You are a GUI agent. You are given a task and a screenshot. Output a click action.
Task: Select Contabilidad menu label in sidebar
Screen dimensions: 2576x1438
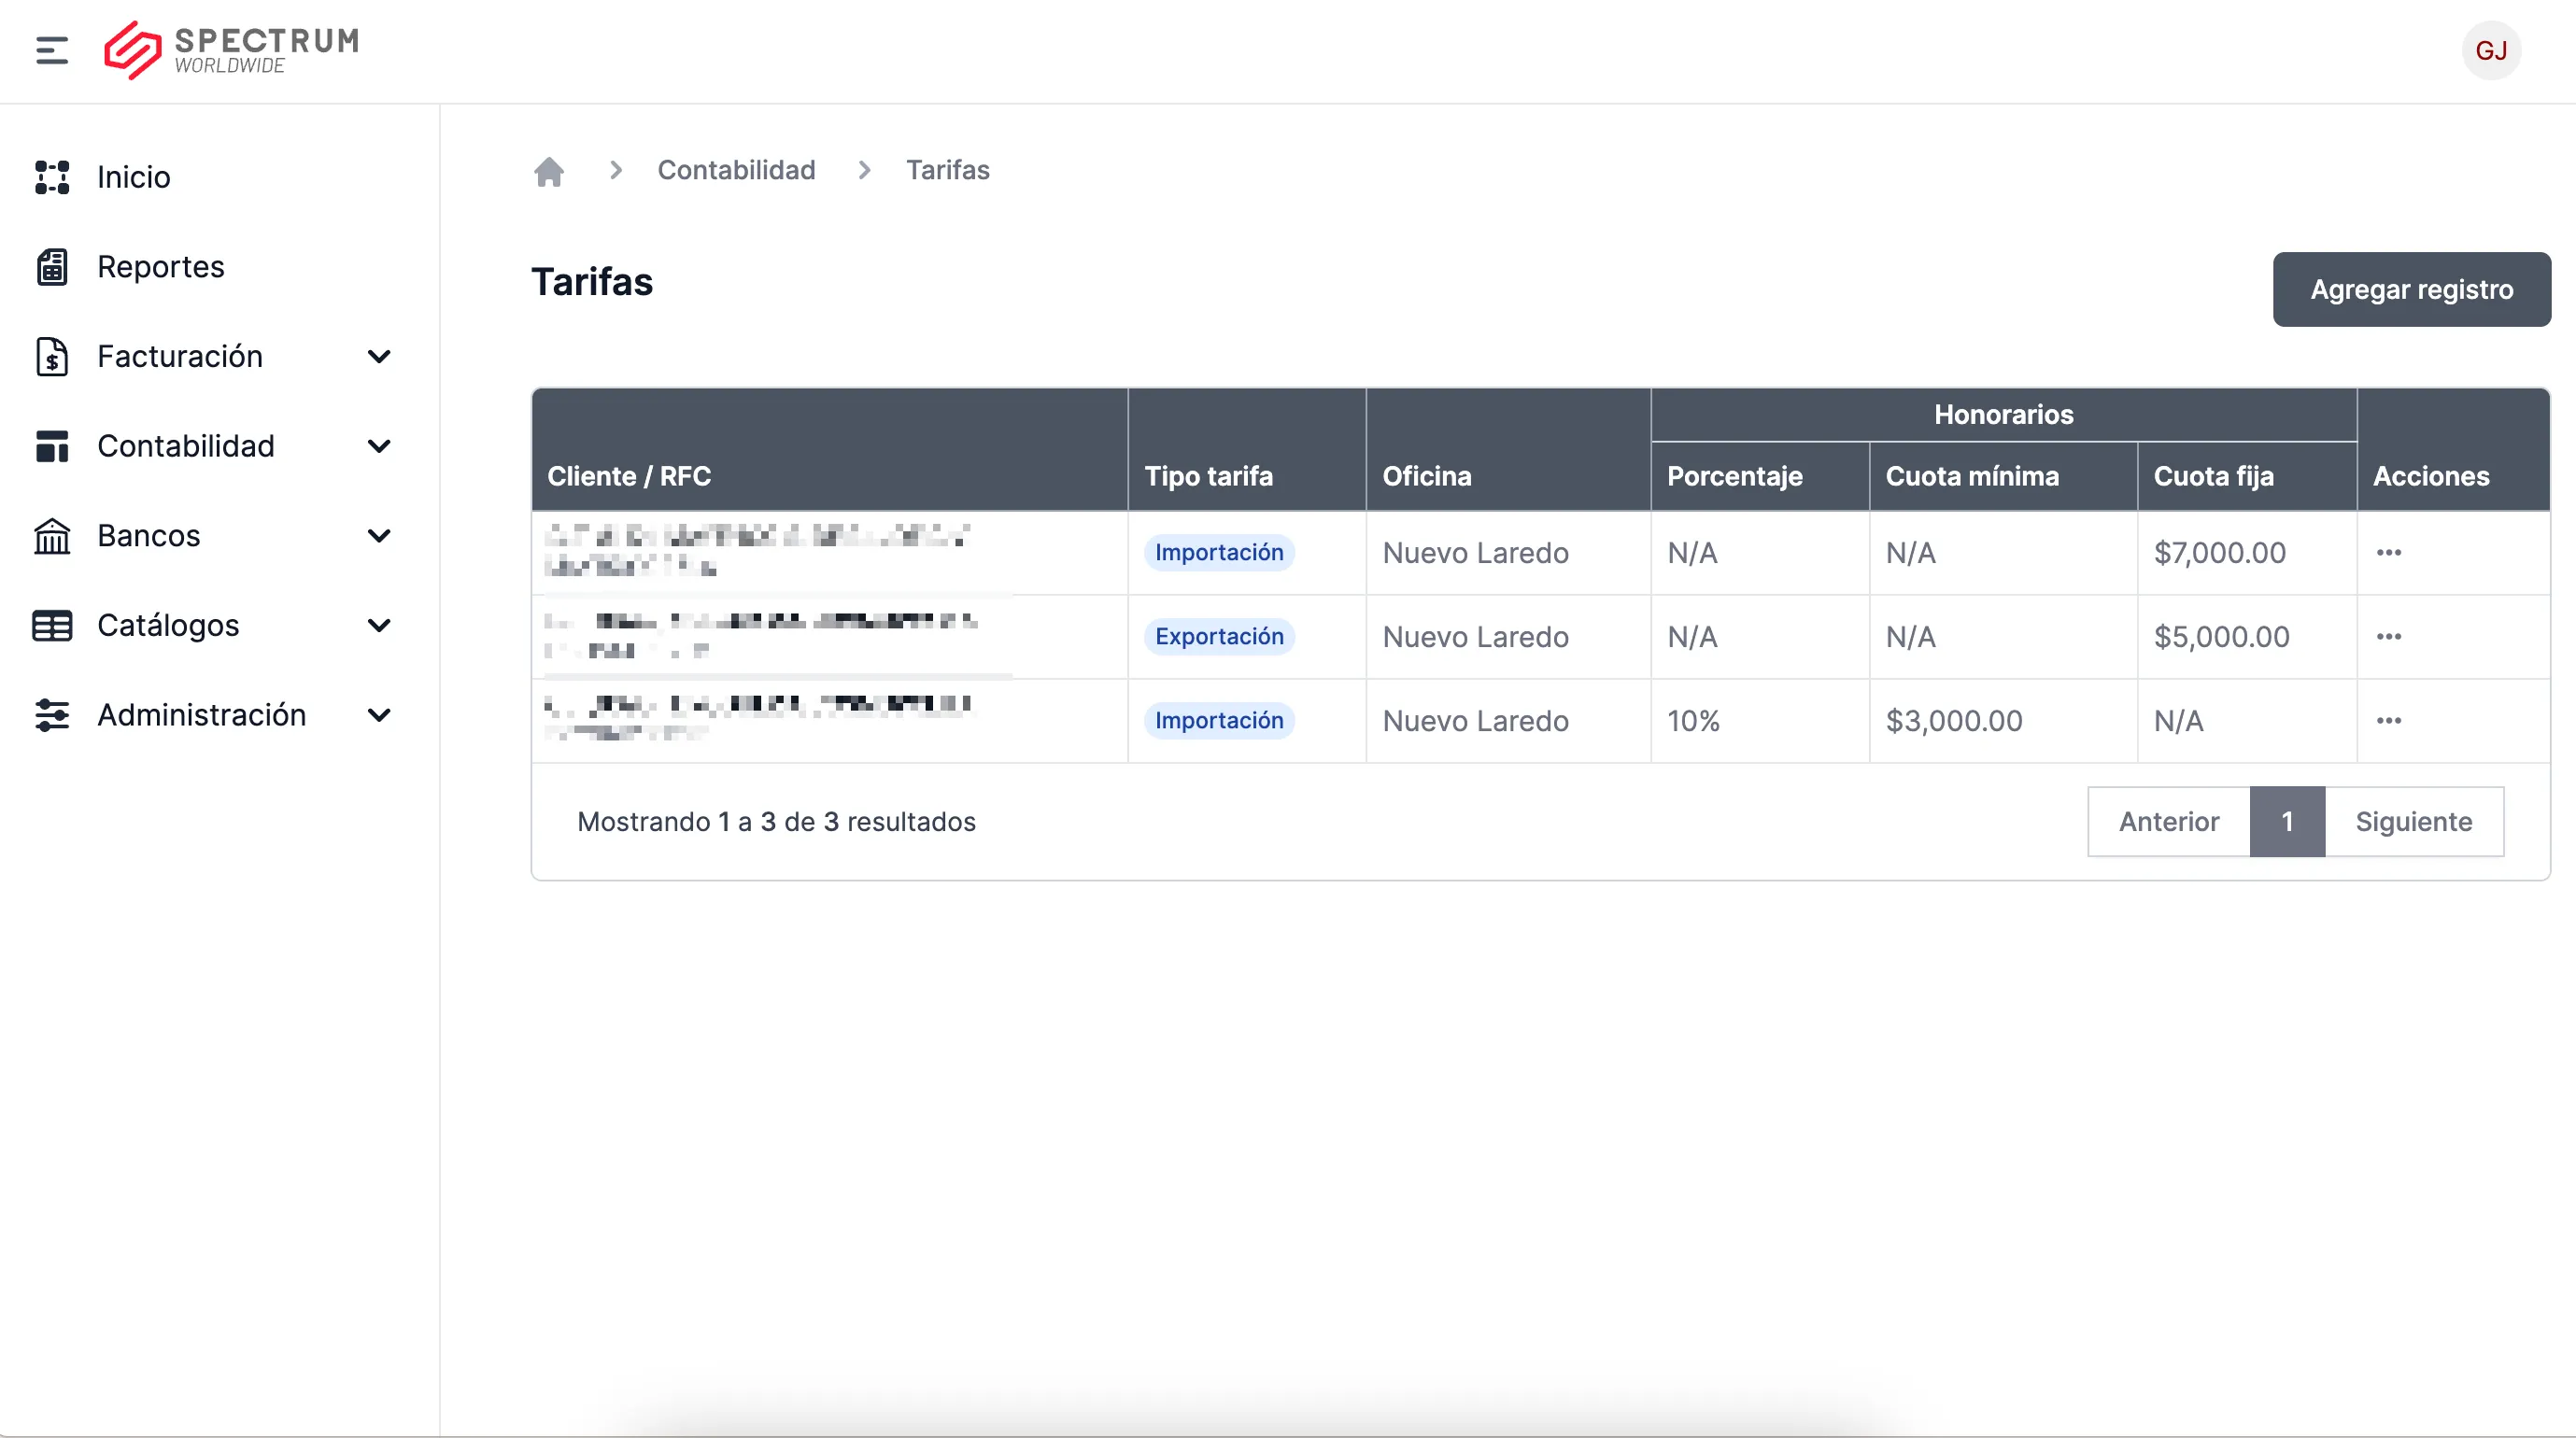point(186,446)
